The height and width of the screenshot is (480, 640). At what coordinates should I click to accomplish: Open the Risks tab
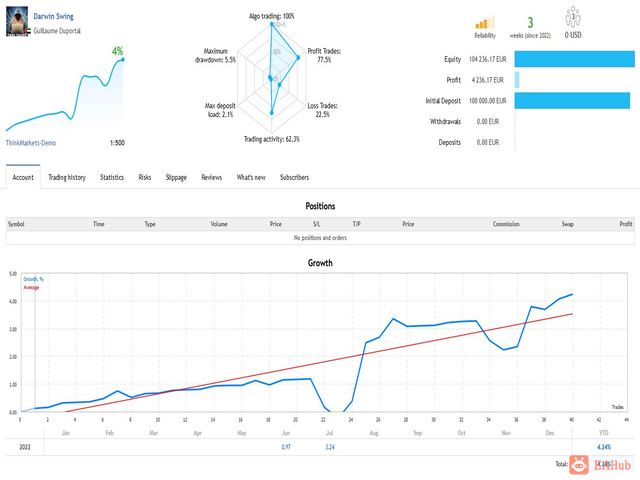pos(144,177)
